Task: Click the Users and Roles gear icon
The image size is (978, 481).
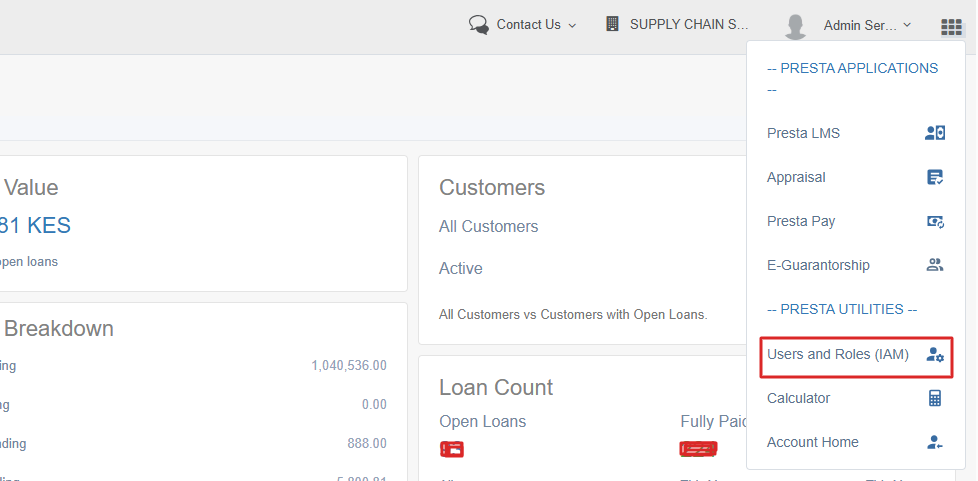Action: (935, 354)
